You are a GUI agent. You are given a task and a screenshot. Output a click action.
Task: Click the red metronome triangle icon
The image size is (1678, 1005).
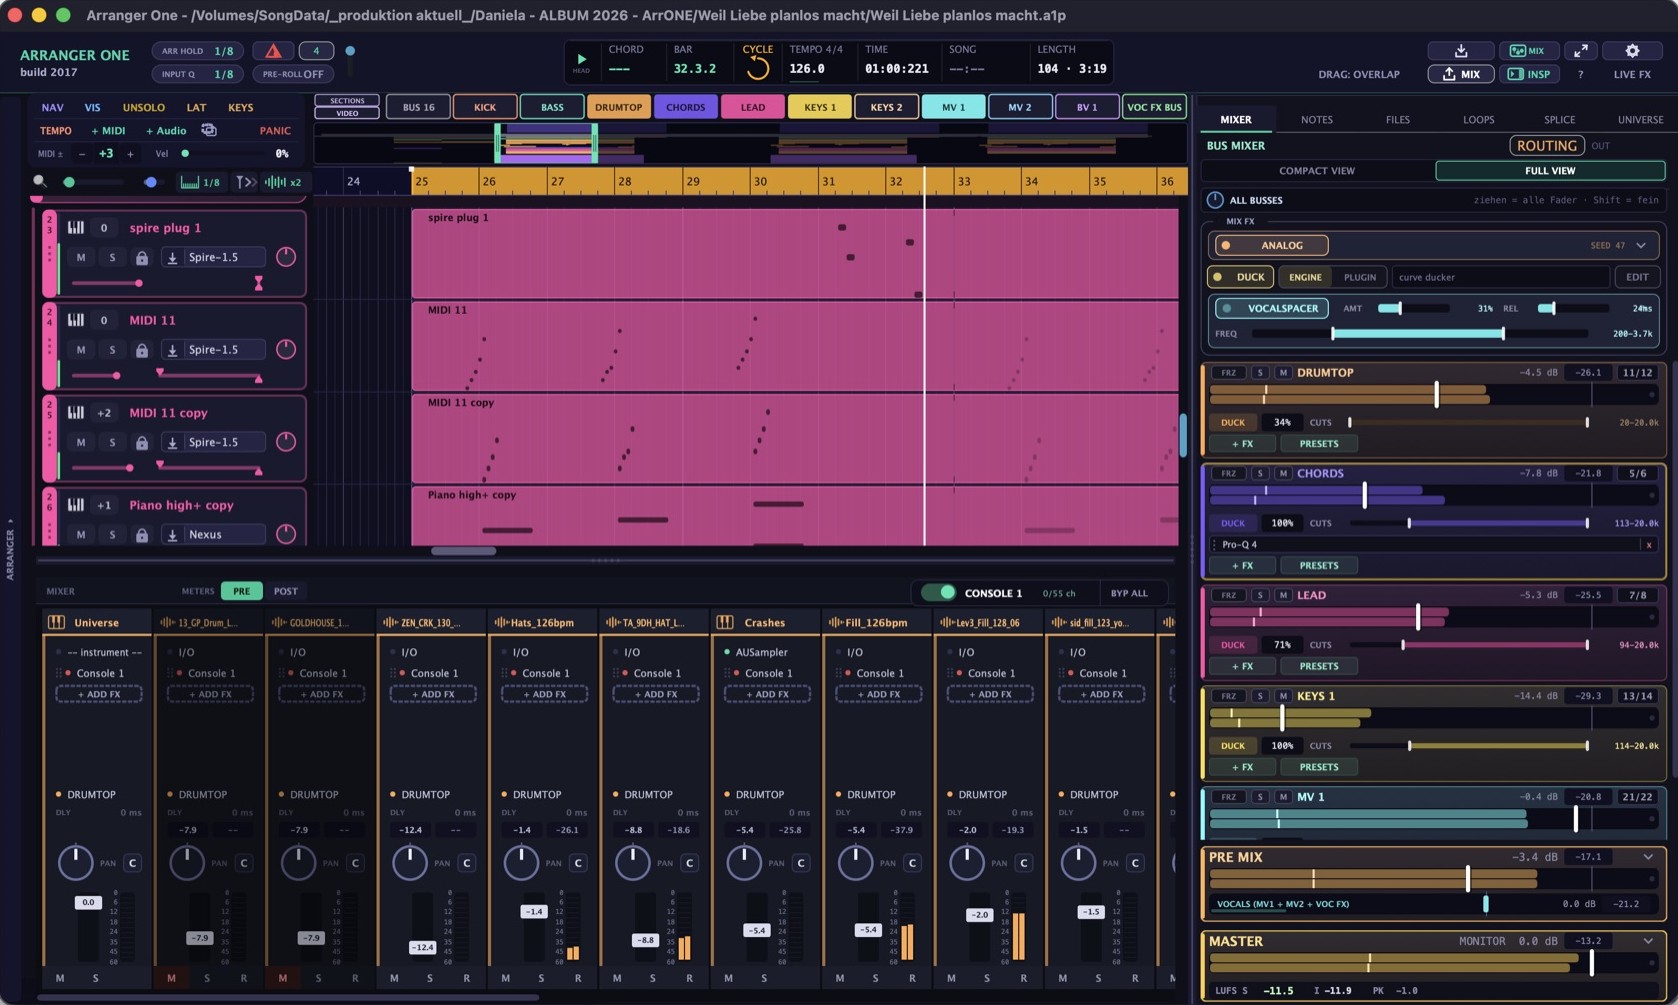click(x=273, y=51)
